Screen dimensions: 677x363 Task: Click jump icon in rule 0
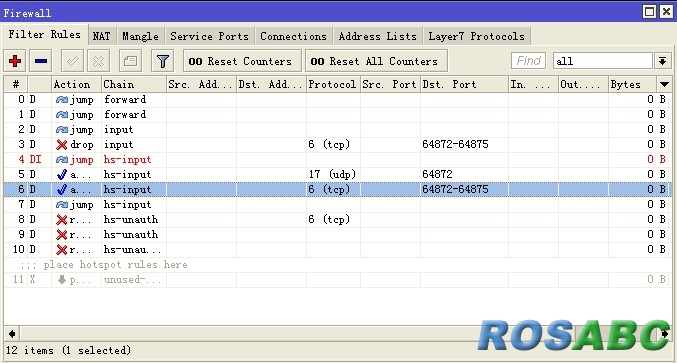click(62, 100)
